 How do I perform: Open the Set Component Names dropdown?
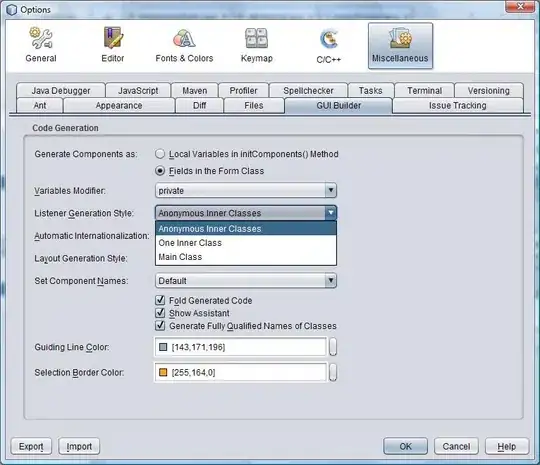[246, 281]
